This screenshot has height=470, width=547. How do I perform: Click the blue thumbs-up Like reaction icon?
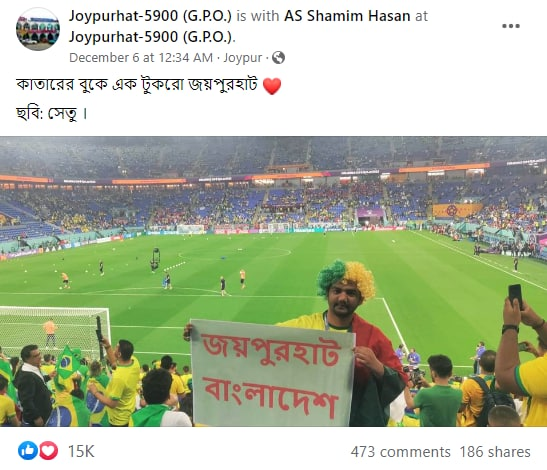coord(28,450)
